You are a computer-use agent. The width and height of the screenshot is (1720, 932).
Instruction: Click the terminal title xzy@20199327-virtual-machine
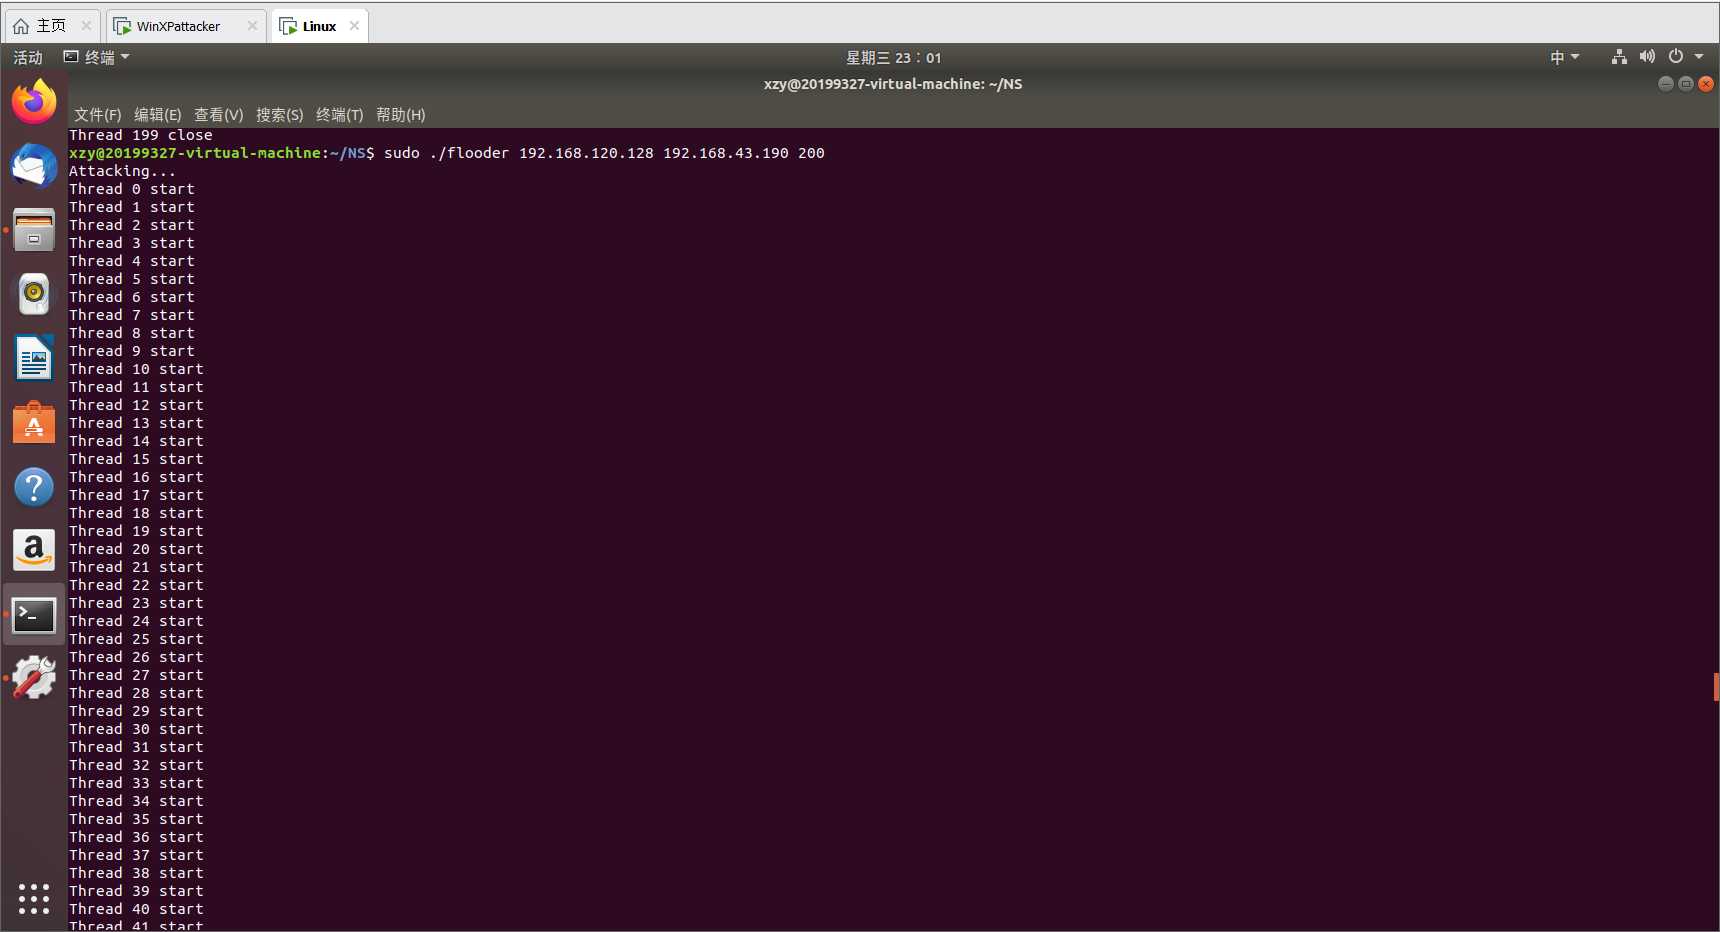point(893,84)
